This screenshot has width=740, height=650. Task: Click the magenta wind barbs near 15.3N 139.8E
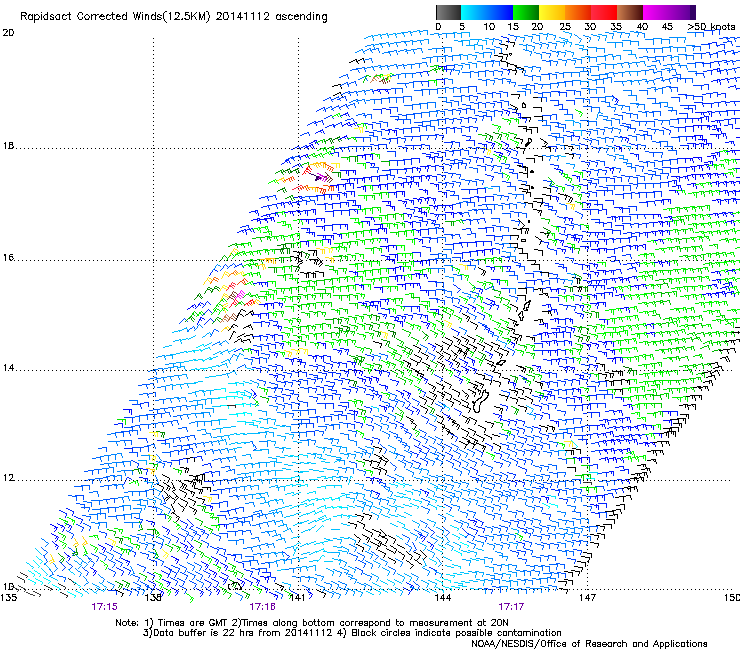(x=239, y=295)
